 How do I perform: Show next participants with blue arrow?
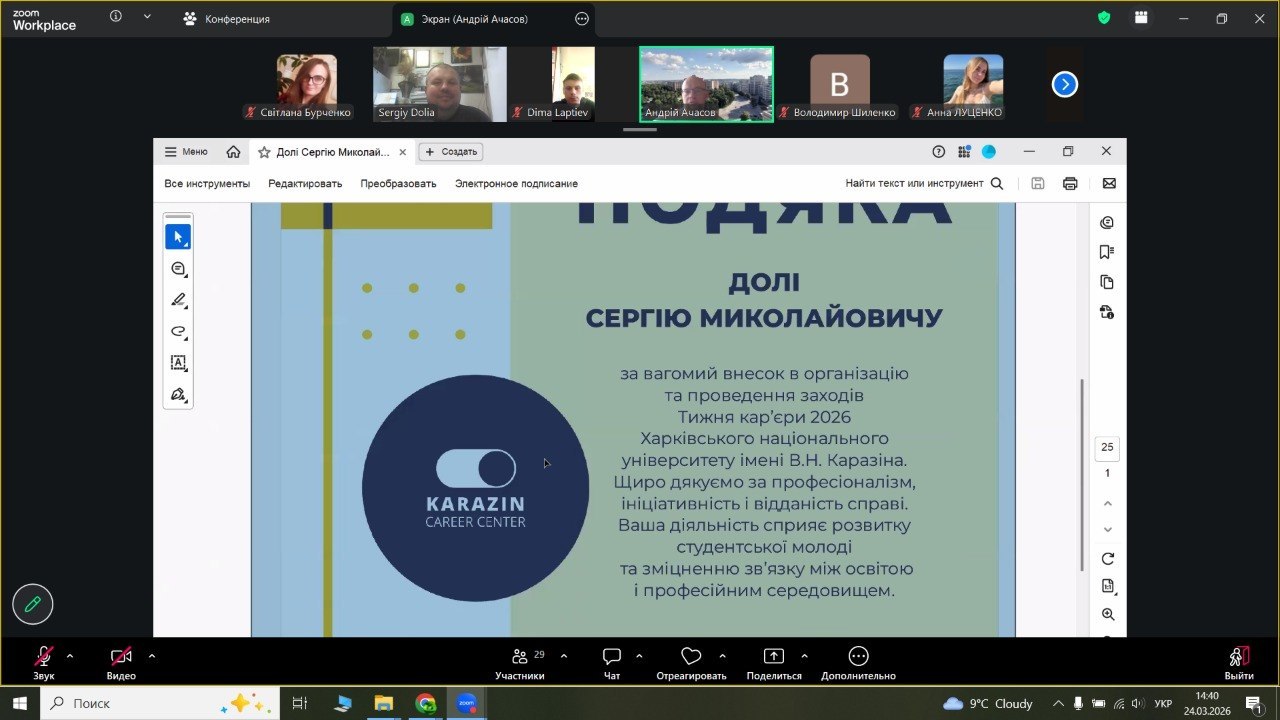point(1064,85)
